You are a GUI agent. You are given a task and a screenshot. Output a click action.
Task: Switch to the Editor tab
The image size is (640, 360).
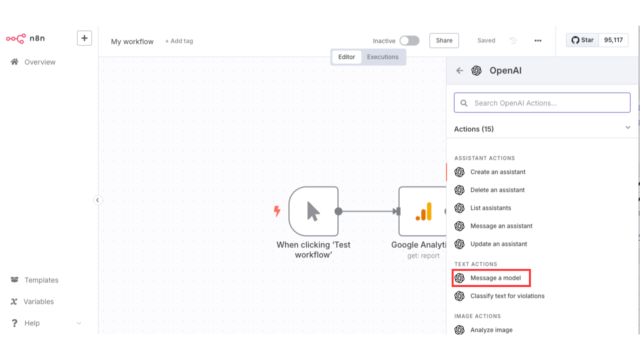pyautogui.click(x=347, y=57)
